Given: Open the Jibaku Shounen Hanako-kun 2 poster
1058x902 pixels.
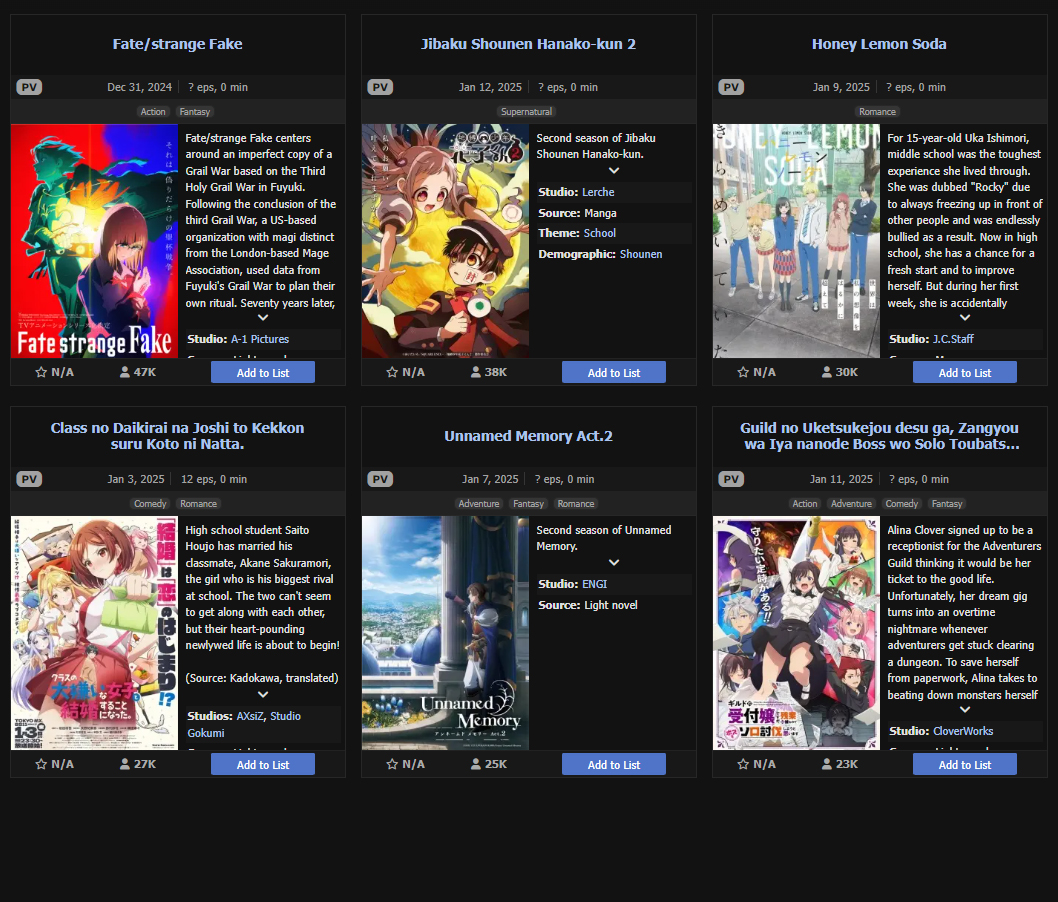Looking at the screenshot, I should point(445,241).
